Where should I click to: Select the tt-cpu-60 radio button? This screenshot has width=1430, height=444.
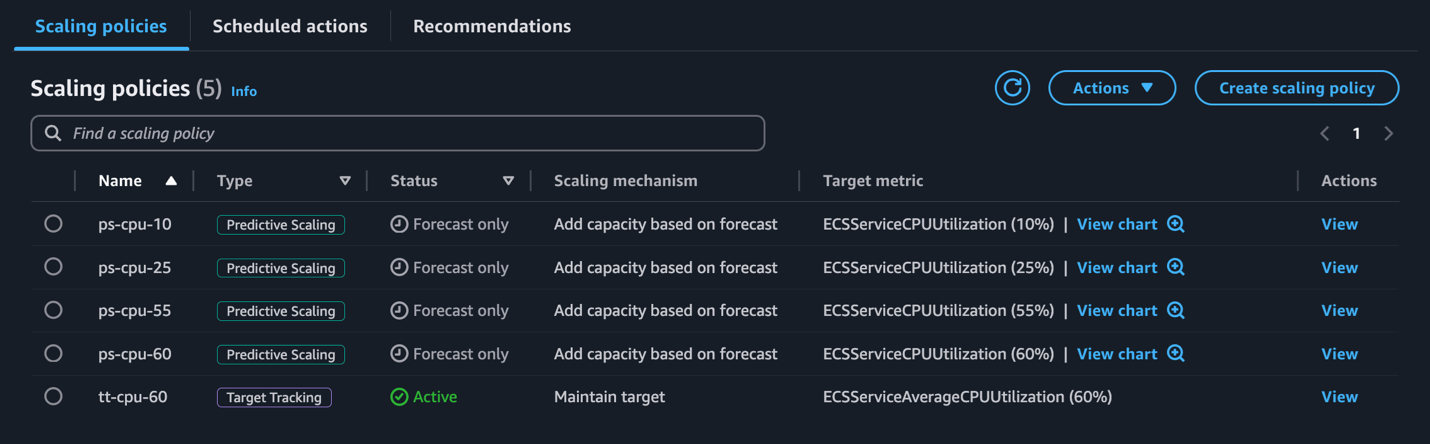[x=53, y=396]
